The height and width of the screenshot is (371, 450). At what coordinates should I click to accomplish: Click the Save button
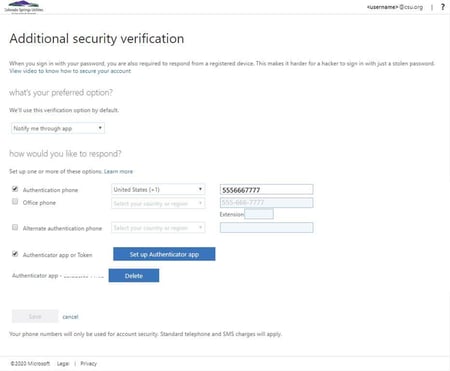click(x=35, y=316)
